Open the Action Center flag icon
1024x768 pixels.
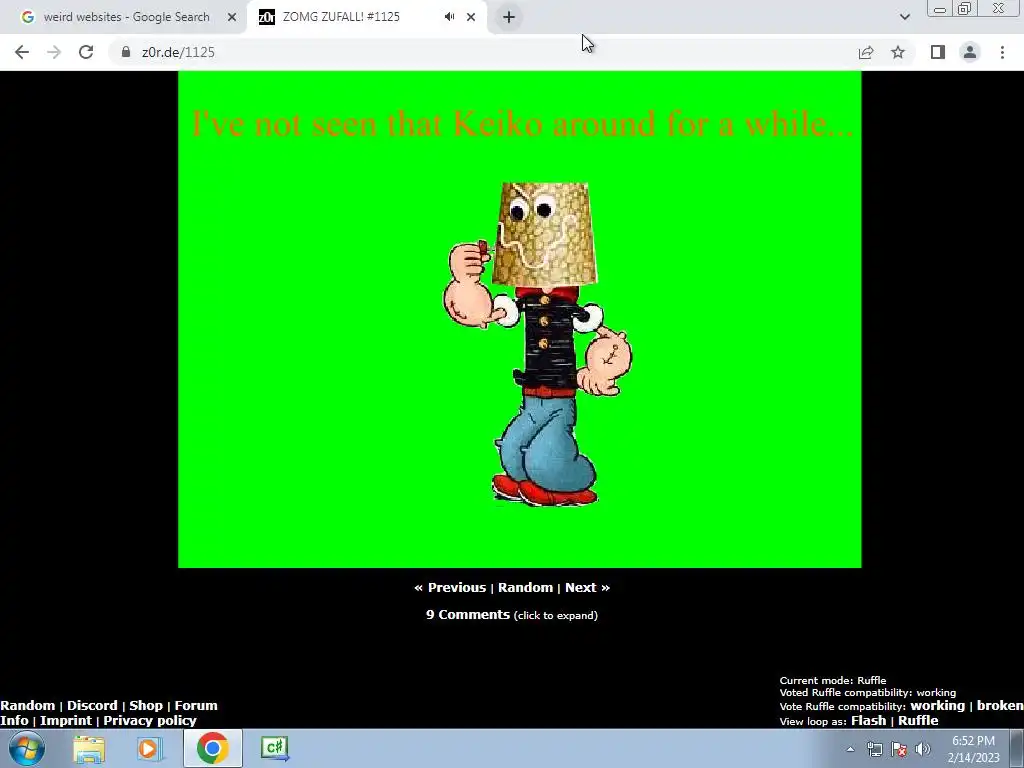click(899, 749)
